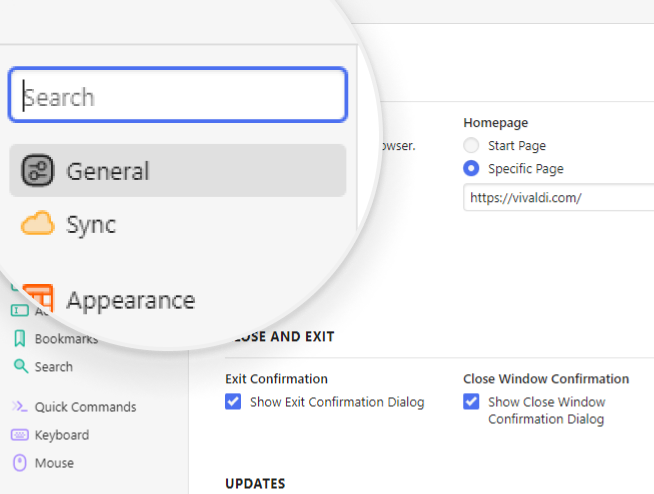Click the Appearance panel icon

click(38, 298)
